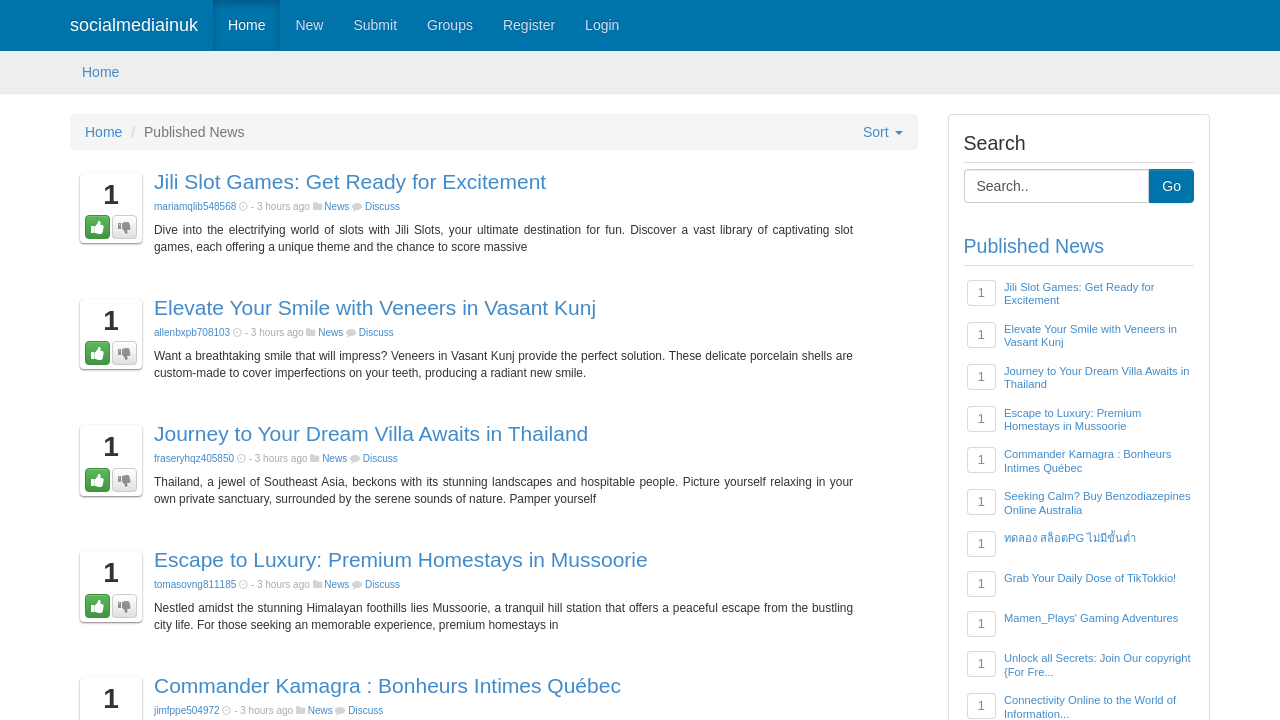This screenshot has height=720, width=1280.
Task: Open sidebar link Escape to Luxury Homestays
Action: (1072, 419)
